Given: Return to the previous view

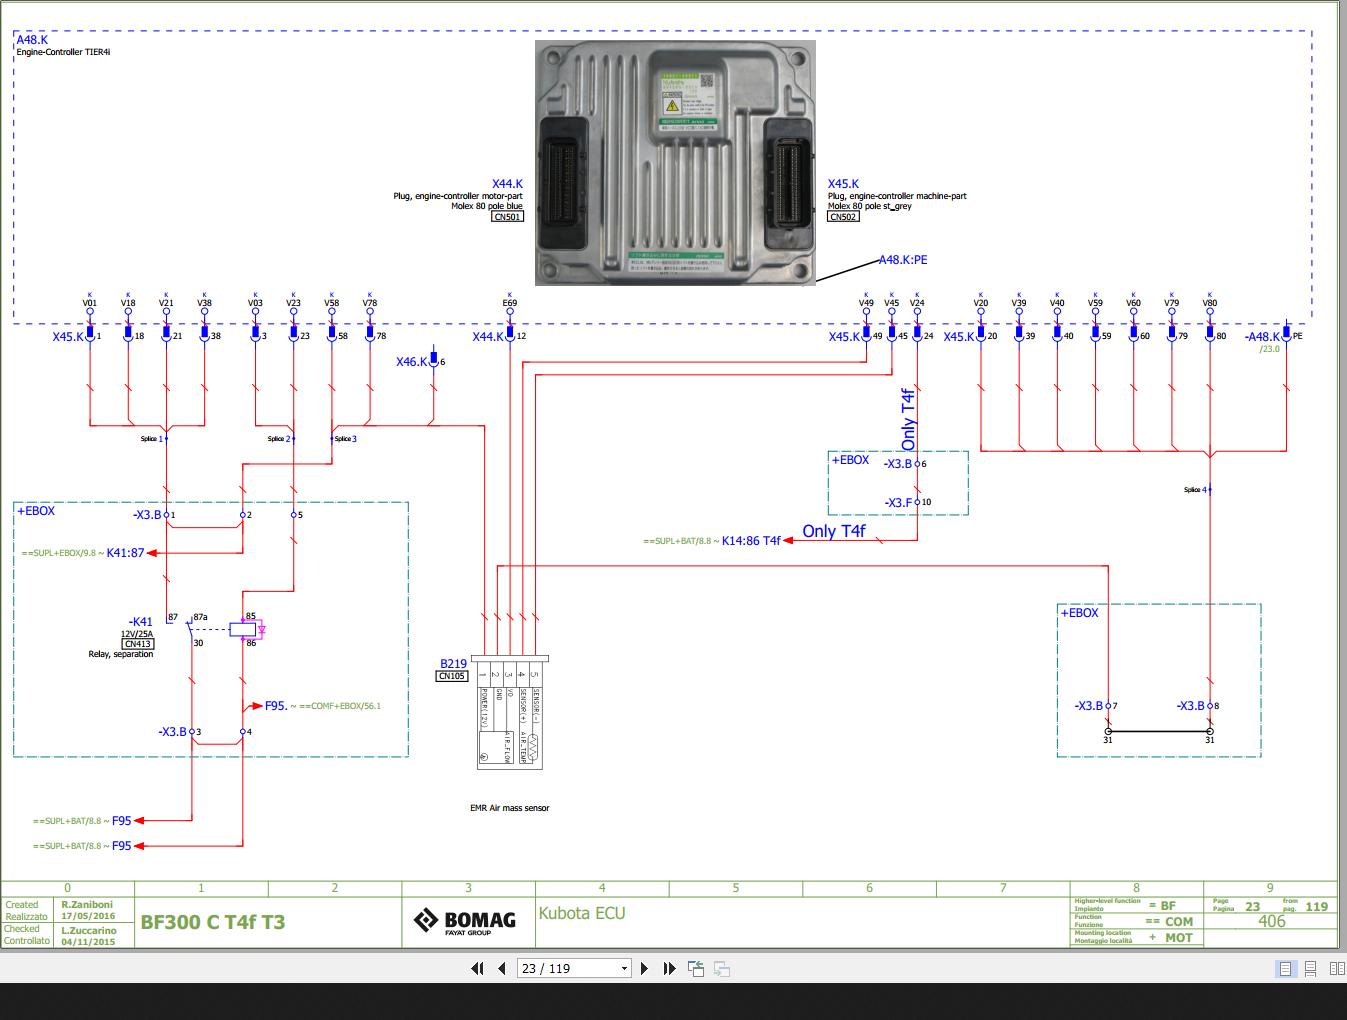Looking at the screenshot, I should pyautogui.click(x=695, y=968).
